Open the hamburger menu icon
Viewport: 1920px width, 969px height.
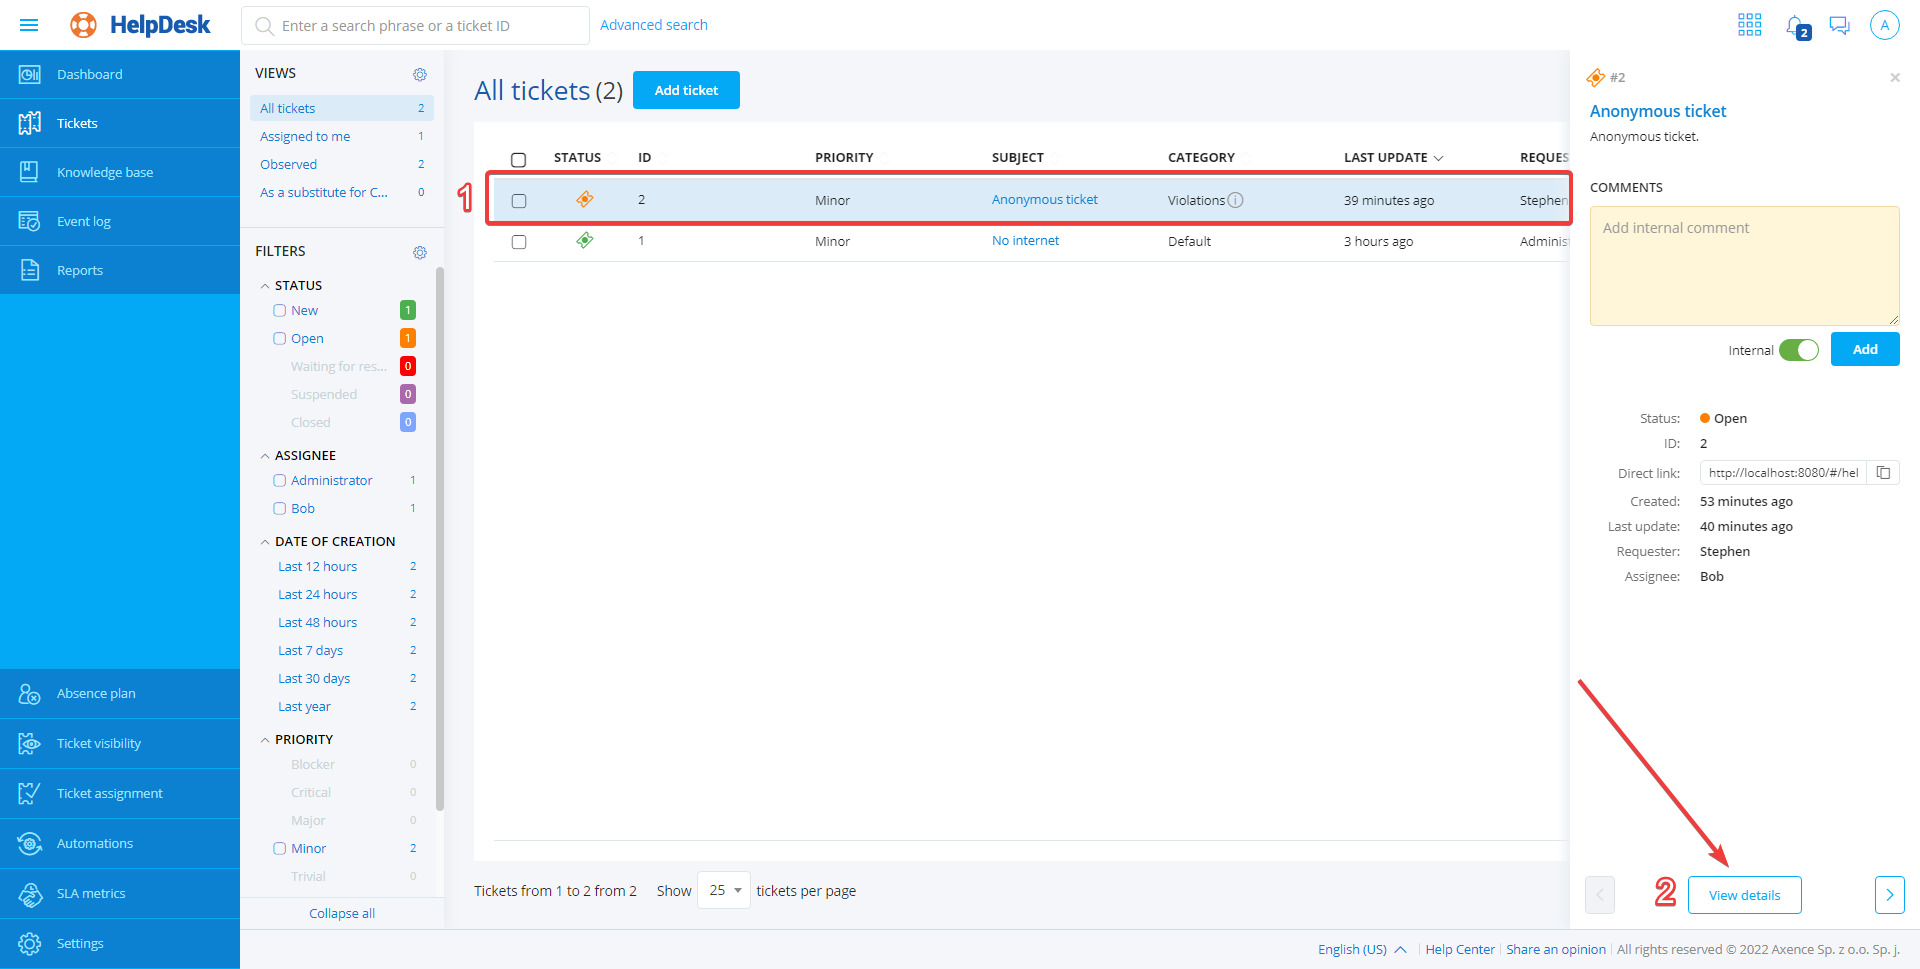(29, 25)
